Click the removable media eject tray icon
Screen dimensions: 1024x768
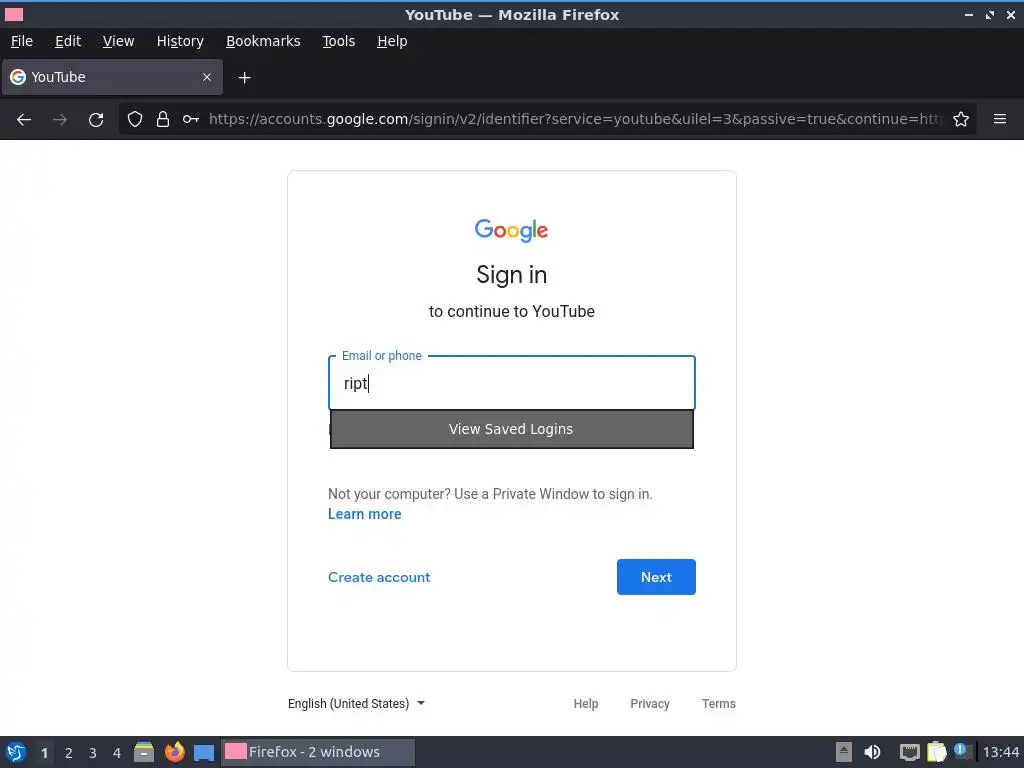844,752
